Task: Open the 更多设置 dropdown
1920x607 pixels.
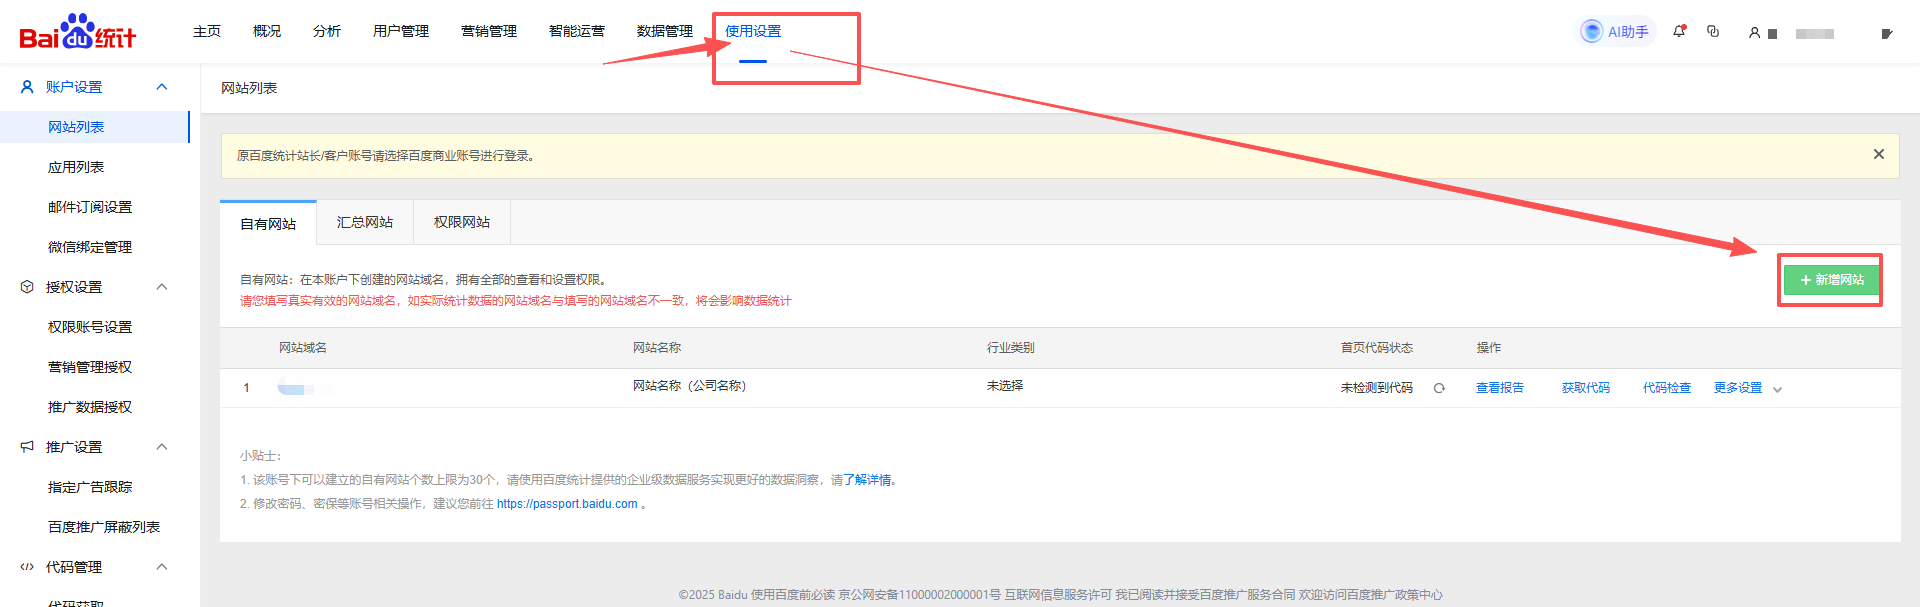Action: coord(1747,388)
